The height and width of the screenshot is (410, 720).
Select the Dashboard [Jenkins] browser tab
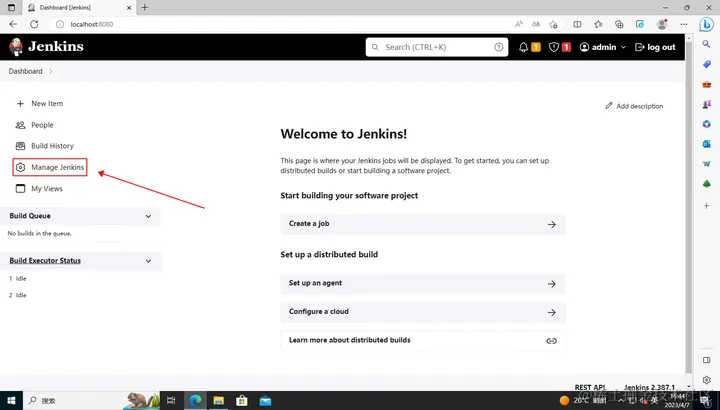[79, 7]
